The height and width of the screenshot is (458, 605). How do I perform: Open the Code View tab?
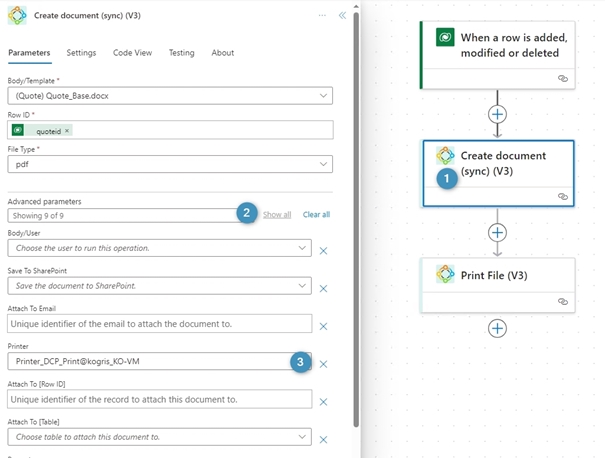point(132,53)
